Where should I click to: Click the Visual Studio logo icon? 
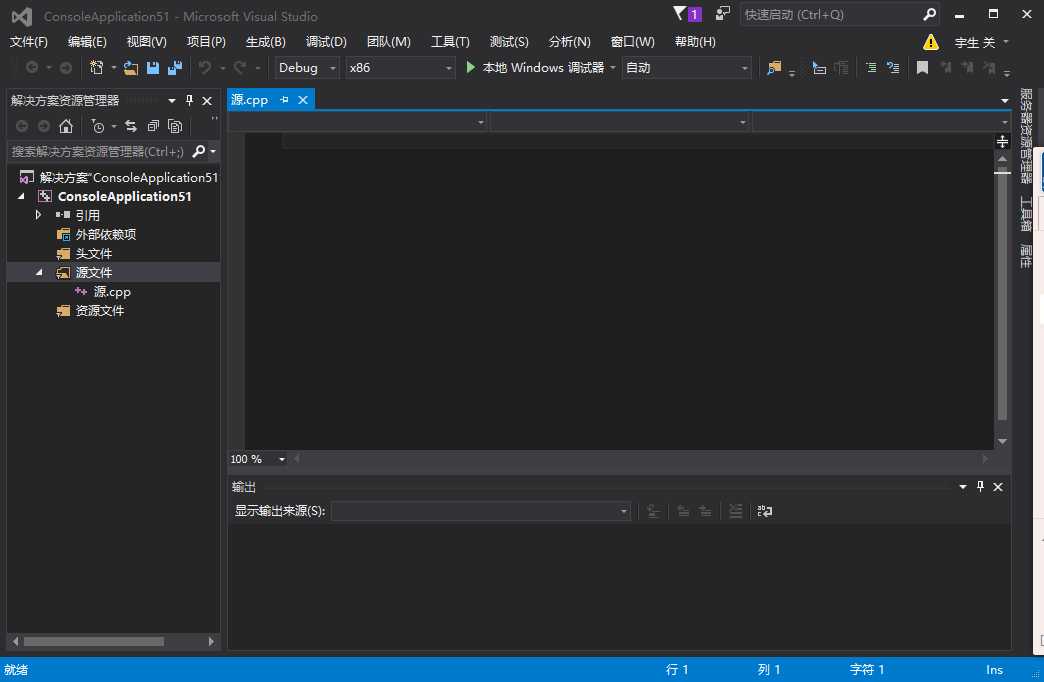21,16
